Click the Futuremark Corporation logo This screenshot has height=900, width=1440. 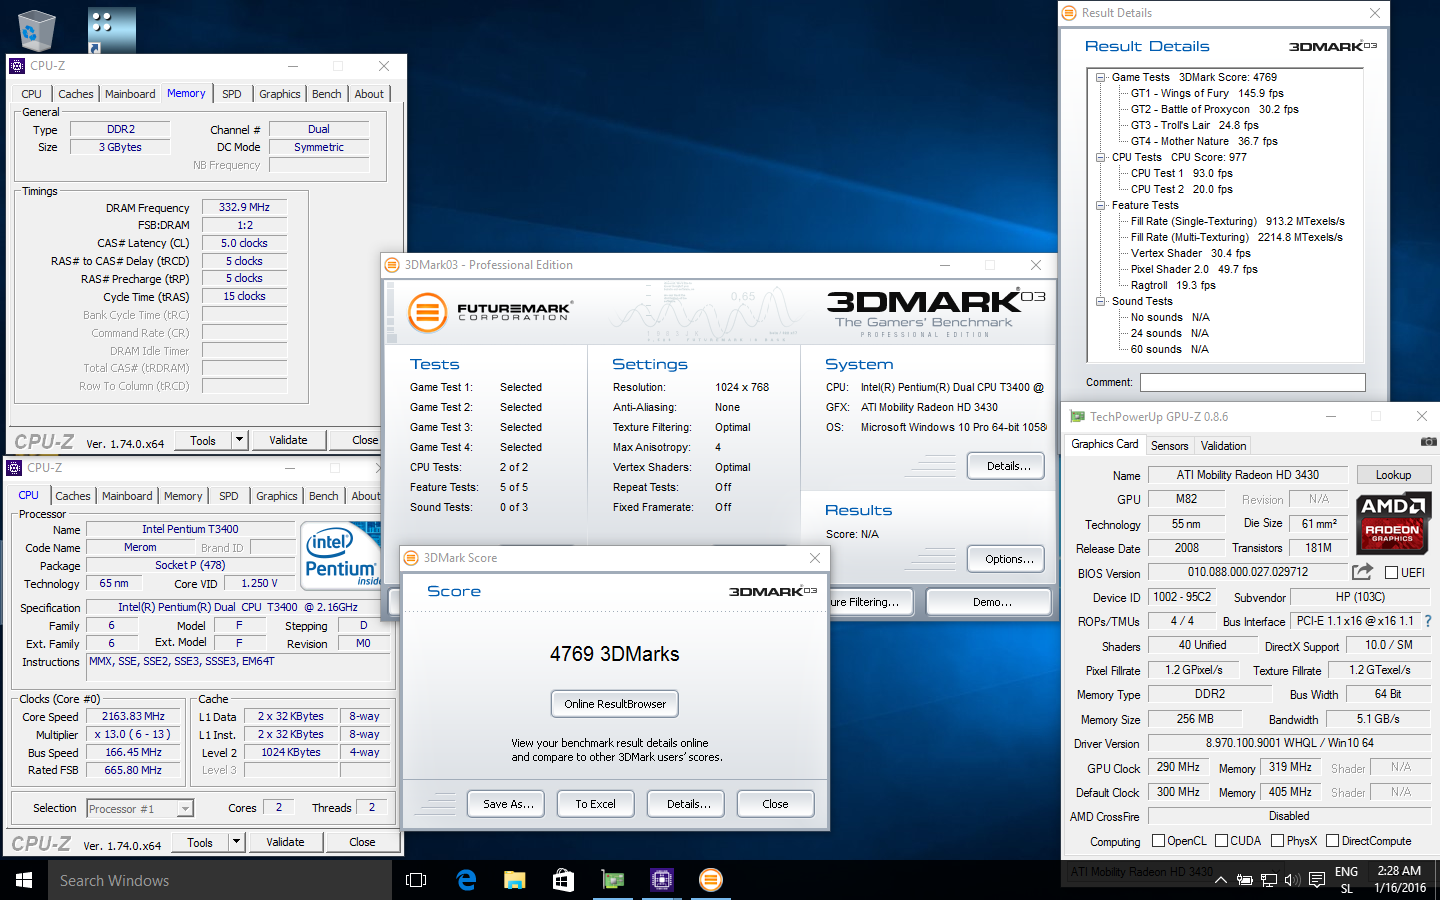click(x=490, y=312)
